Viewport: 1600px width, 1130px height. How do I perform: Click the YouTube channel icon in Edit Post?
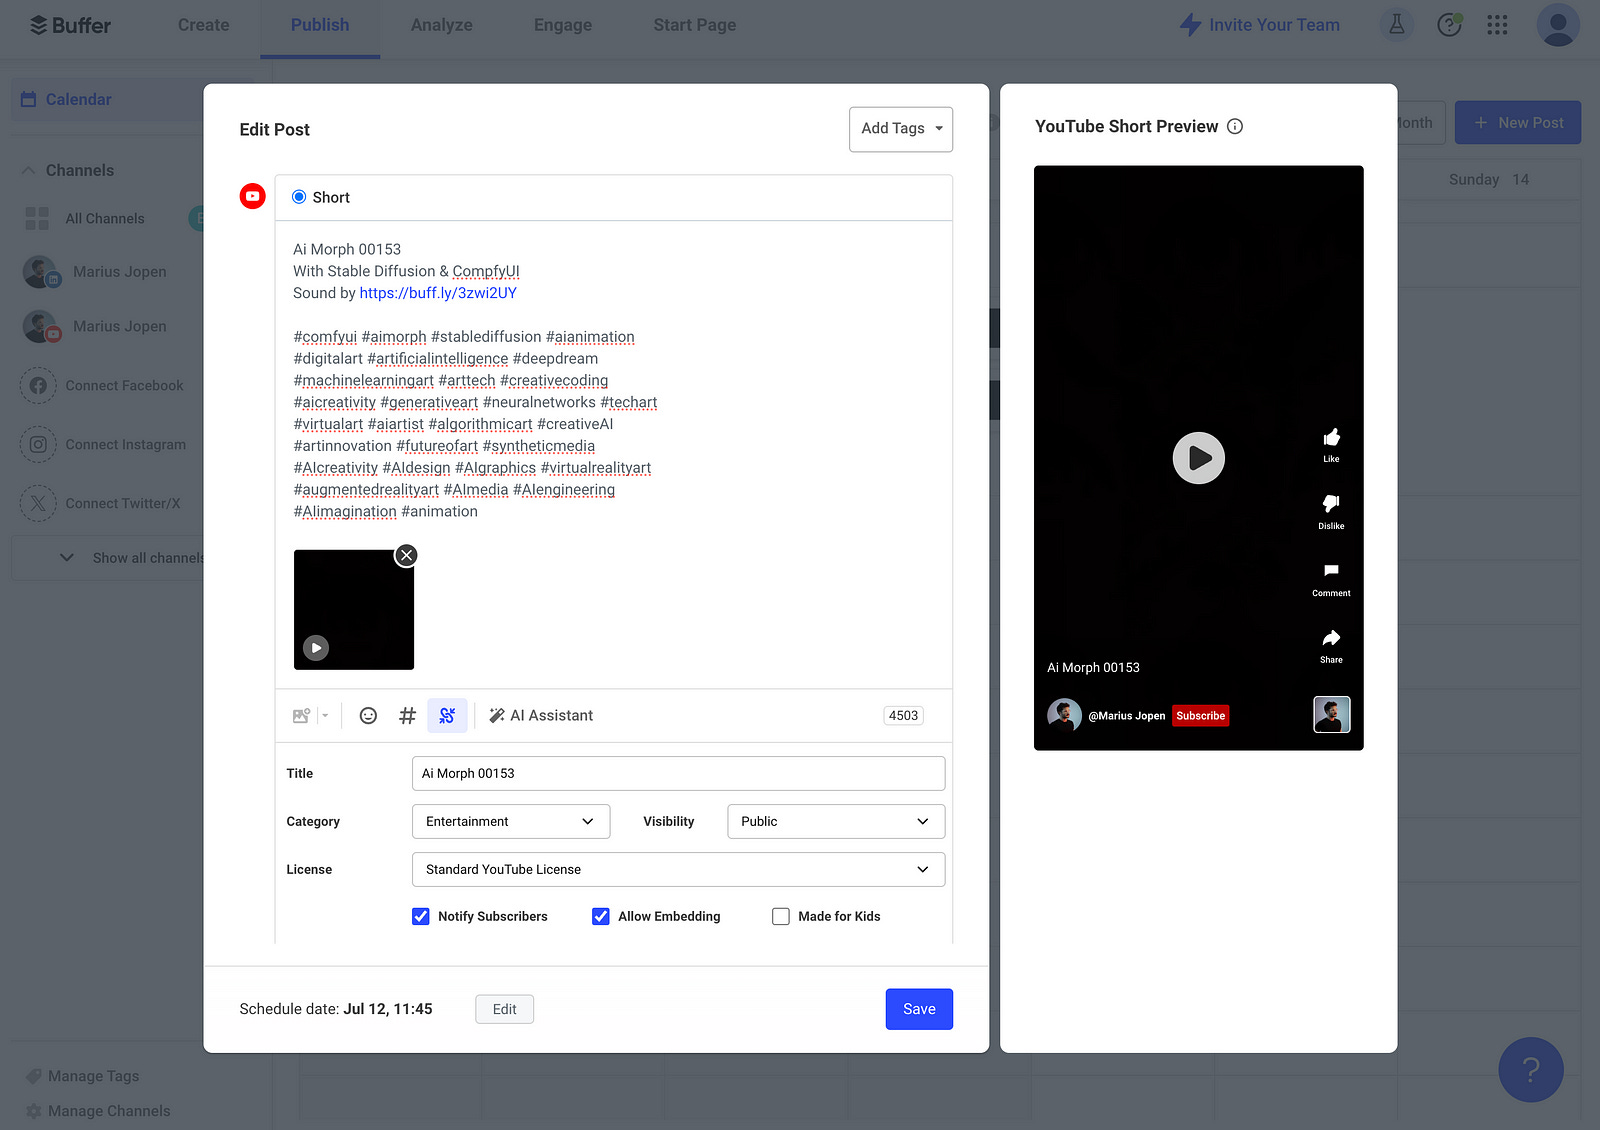click(252, 196)
